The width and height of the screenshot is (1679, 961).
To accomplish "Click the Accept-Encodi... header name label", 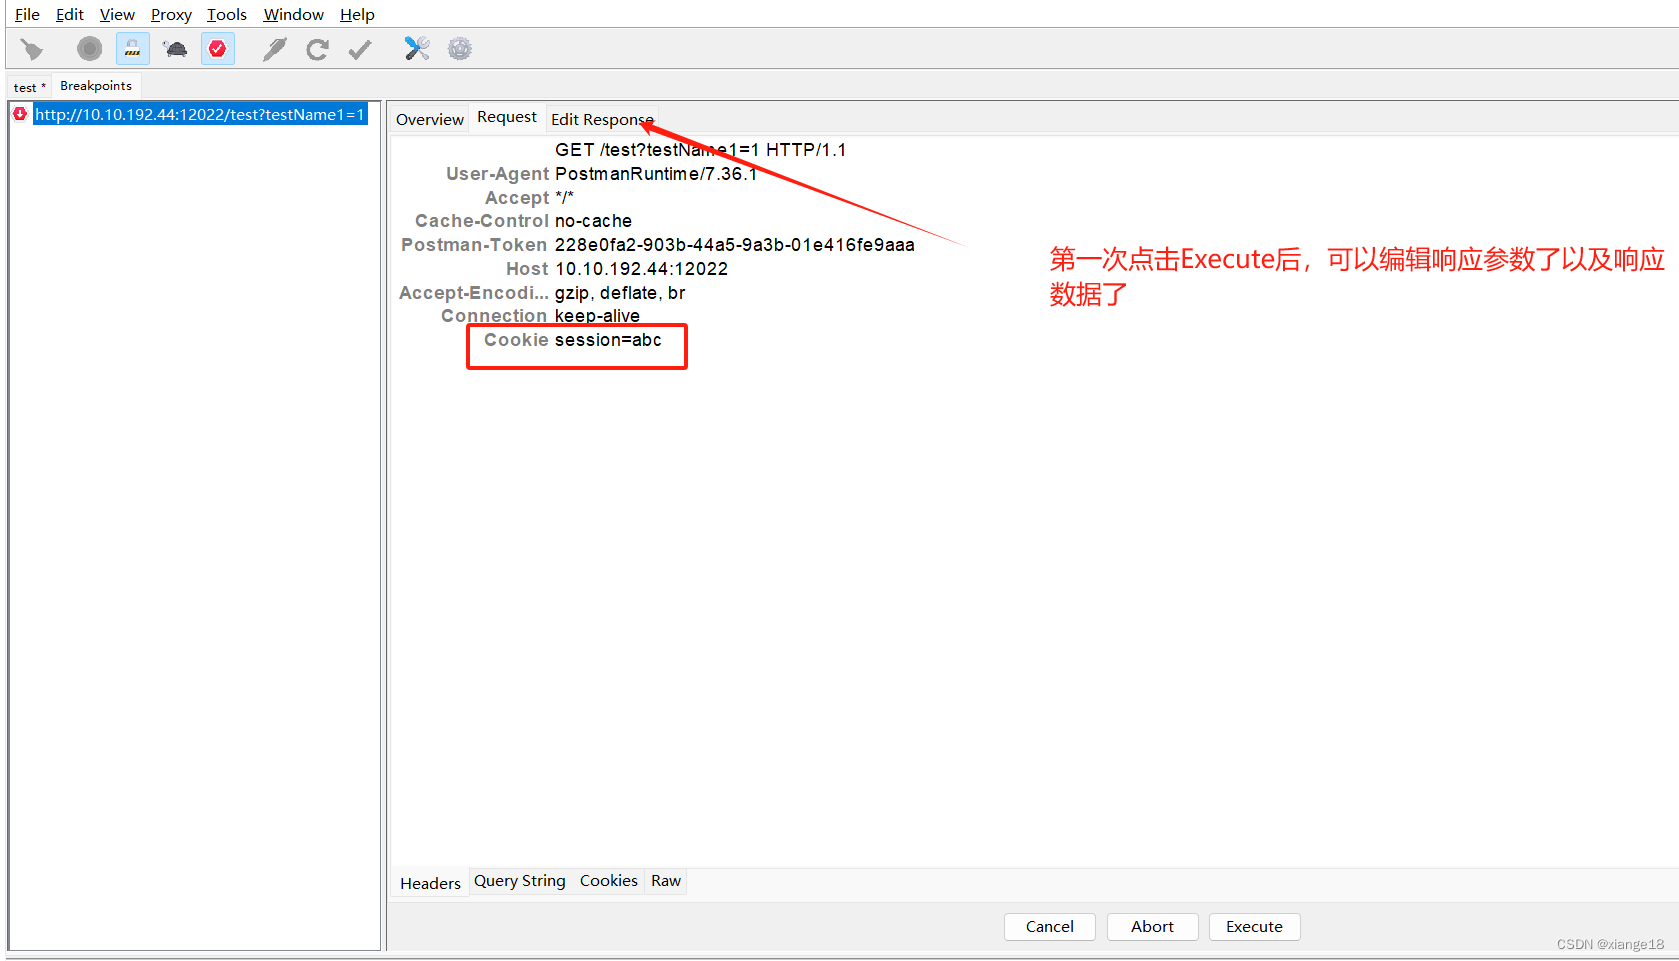I will 473,293.
